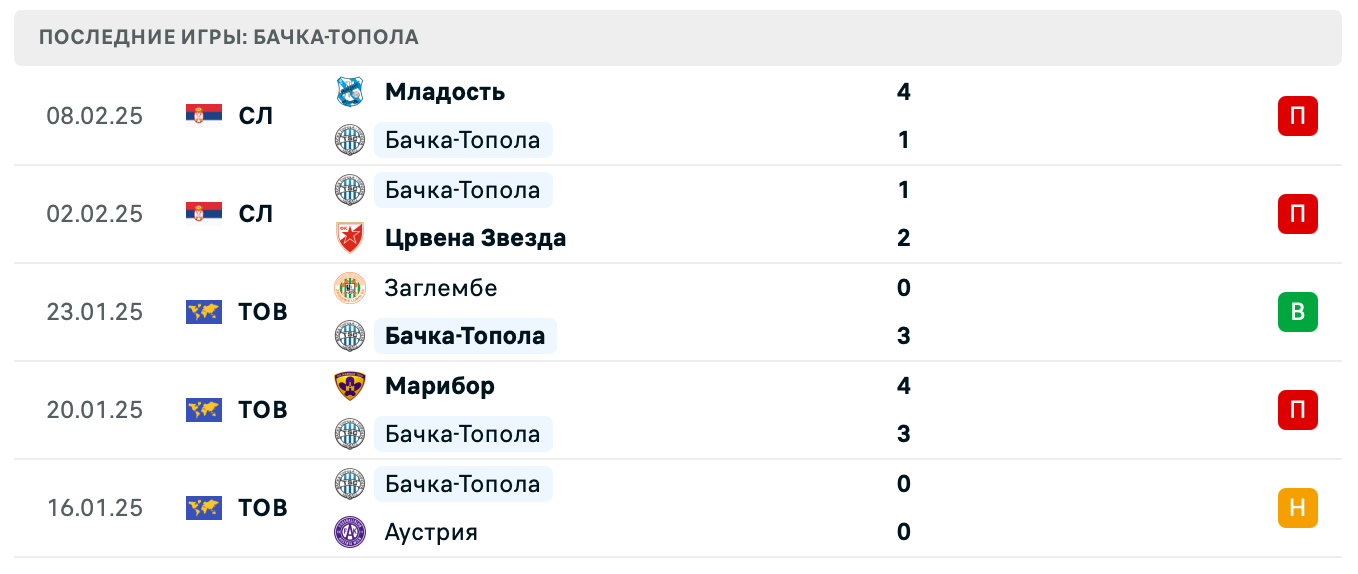Open the Марибор team link
This screenshot has height=574, width=1358.
439,386
